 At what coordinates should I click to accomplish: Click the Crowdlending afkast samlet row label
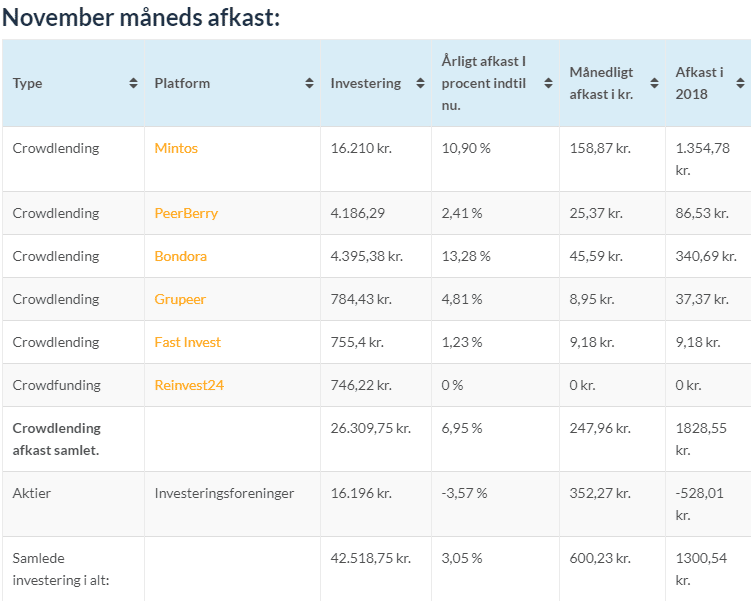(57, 438)
